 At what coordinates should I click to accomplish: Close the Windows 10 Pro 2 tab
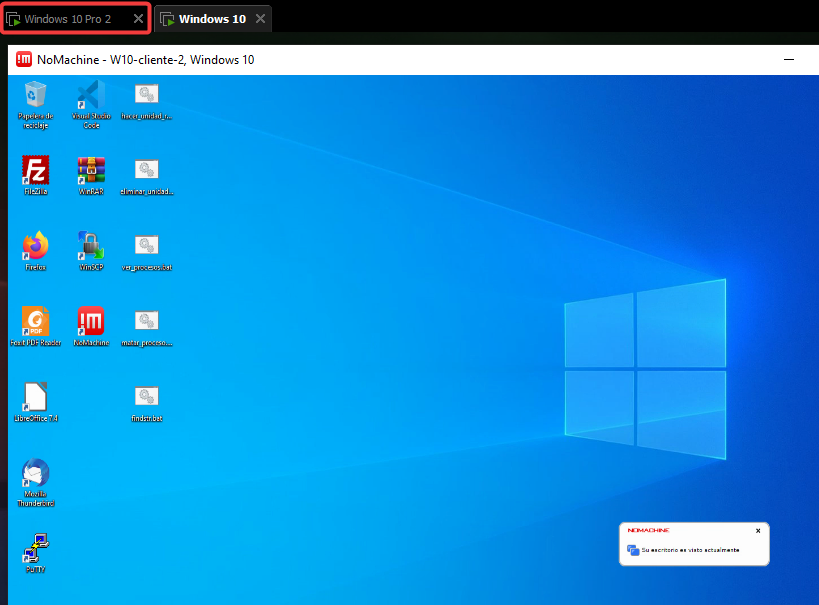pyautogui.click(x=139, y=19)
